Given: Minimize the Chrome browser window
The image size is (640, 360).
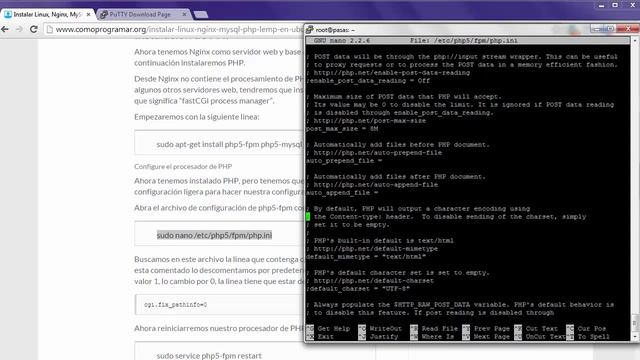Looking at the screenshot, I should [x=601, y=6].
